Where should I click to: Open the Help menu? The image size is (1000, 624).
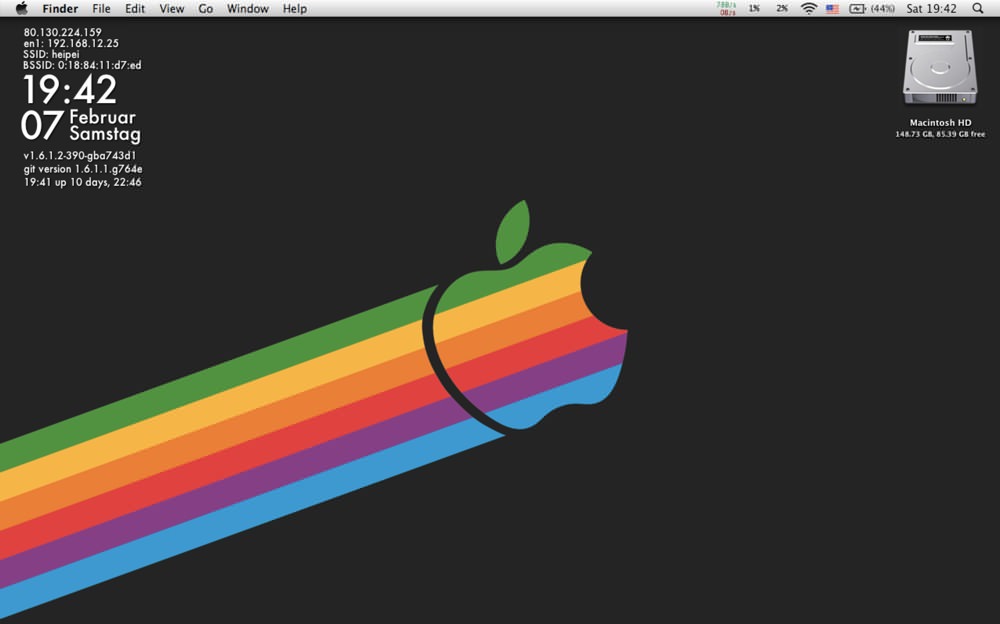click(x=295, y=8)
